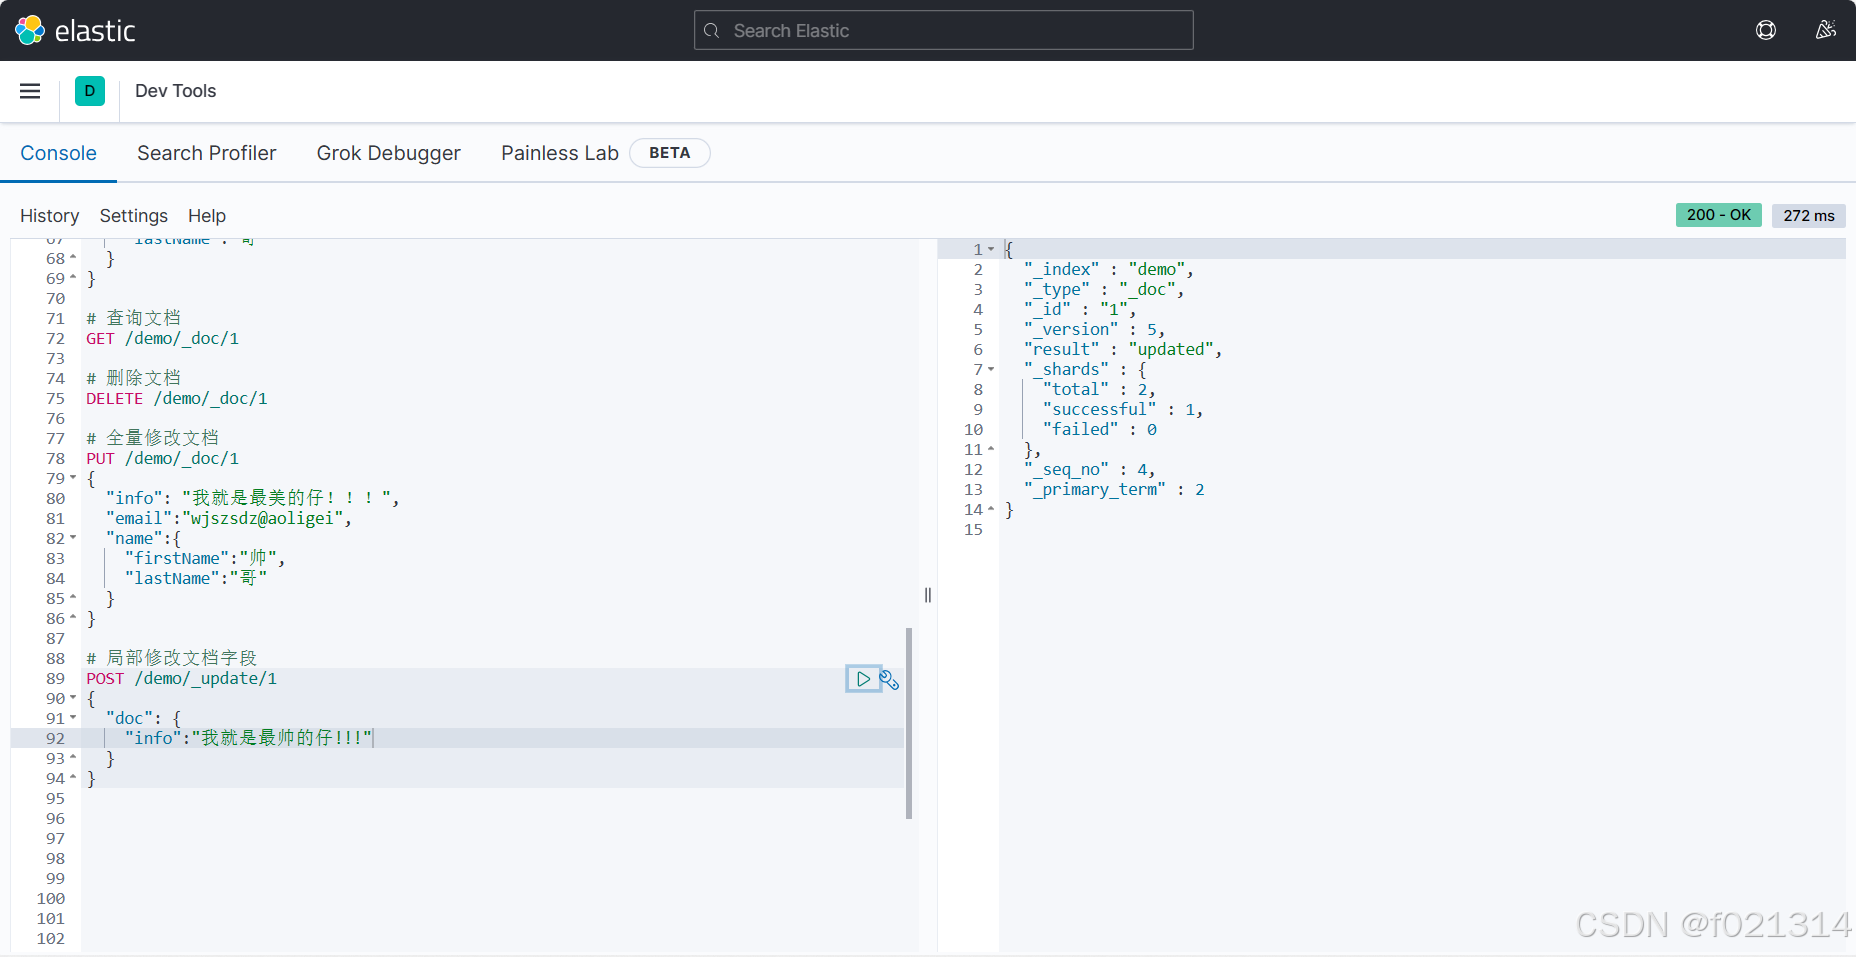Click "_type" : "_doc" in response
Image resolution: width=1856 pixels, height=957 pixels.
point(1104,289)
